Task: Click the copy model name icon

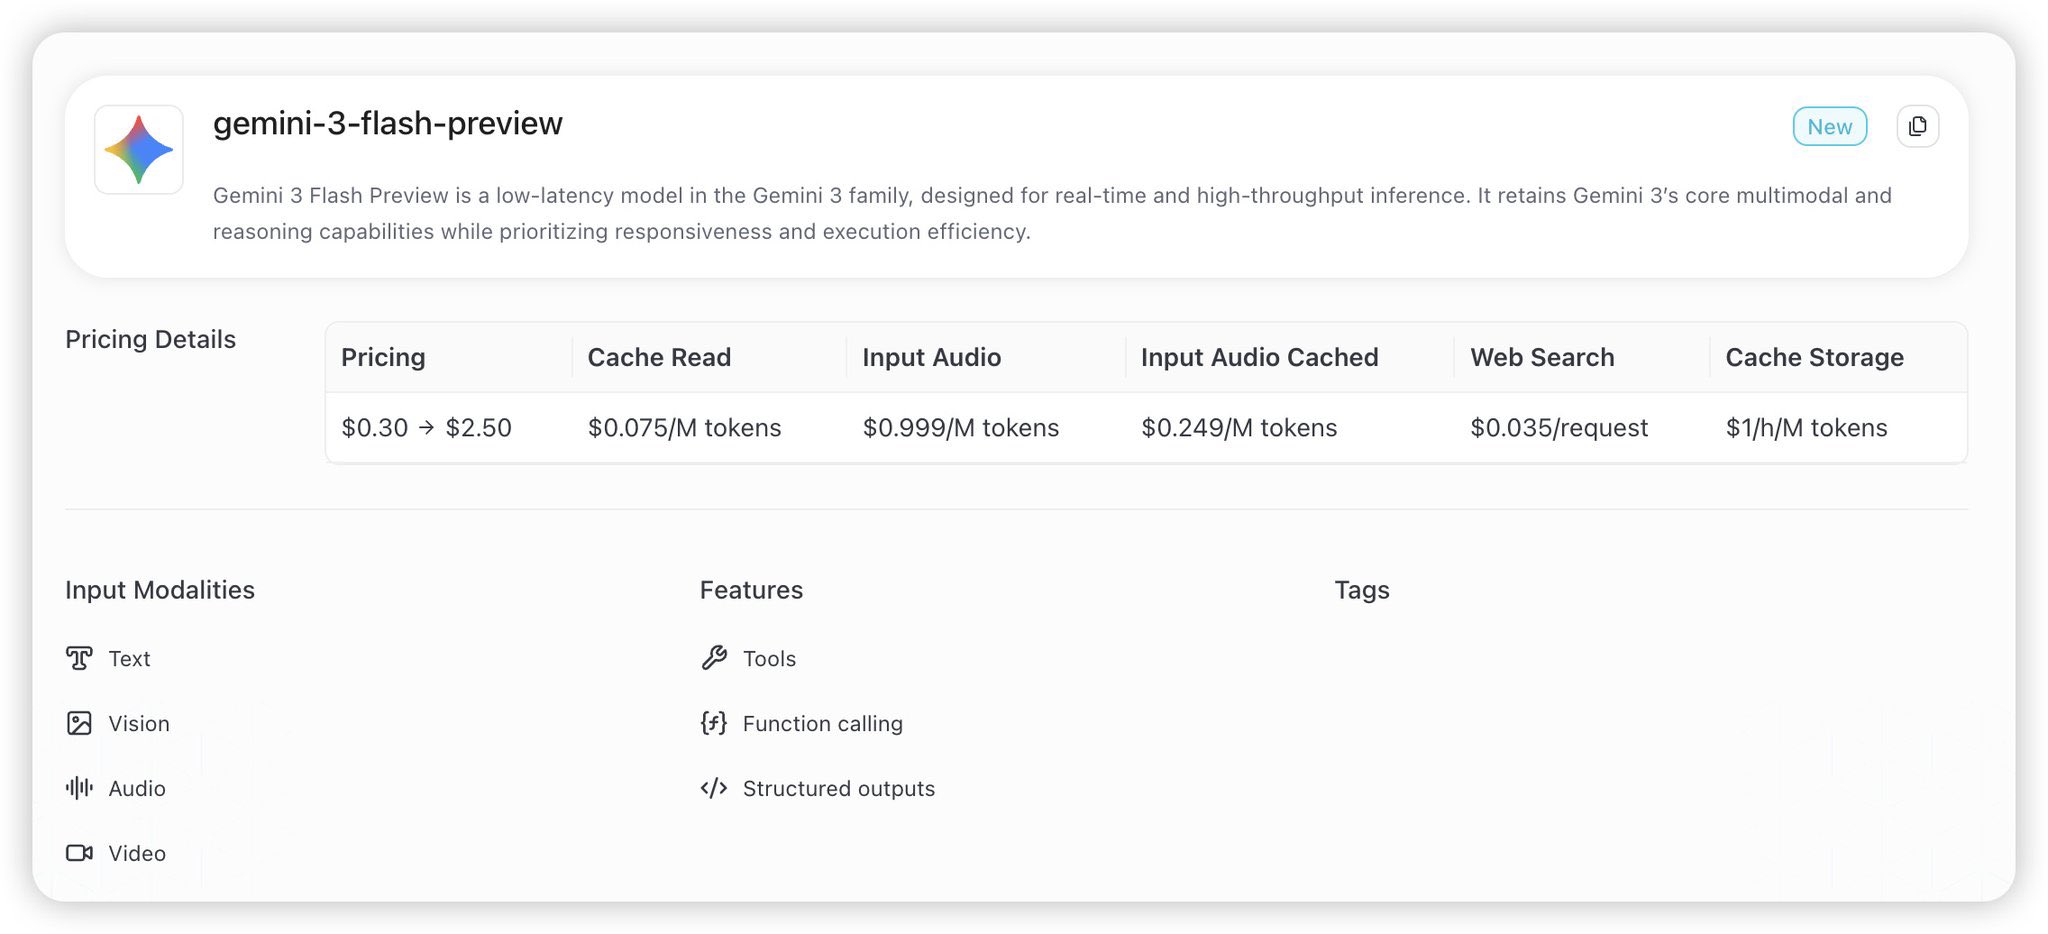Action: [1917, 127]
